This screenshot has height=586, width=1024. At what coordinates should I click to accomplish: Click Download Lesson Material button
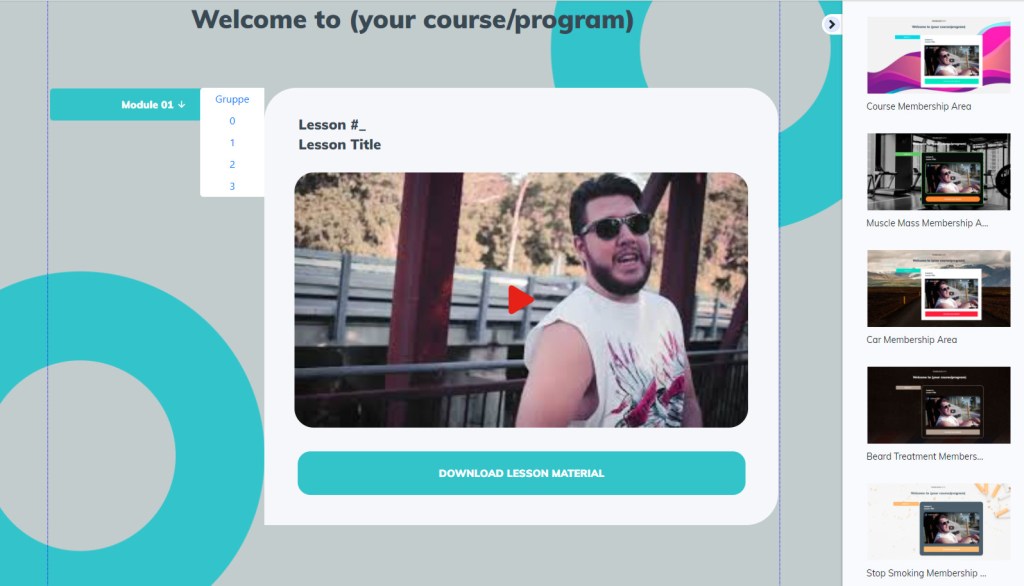(x=521, y=473)
